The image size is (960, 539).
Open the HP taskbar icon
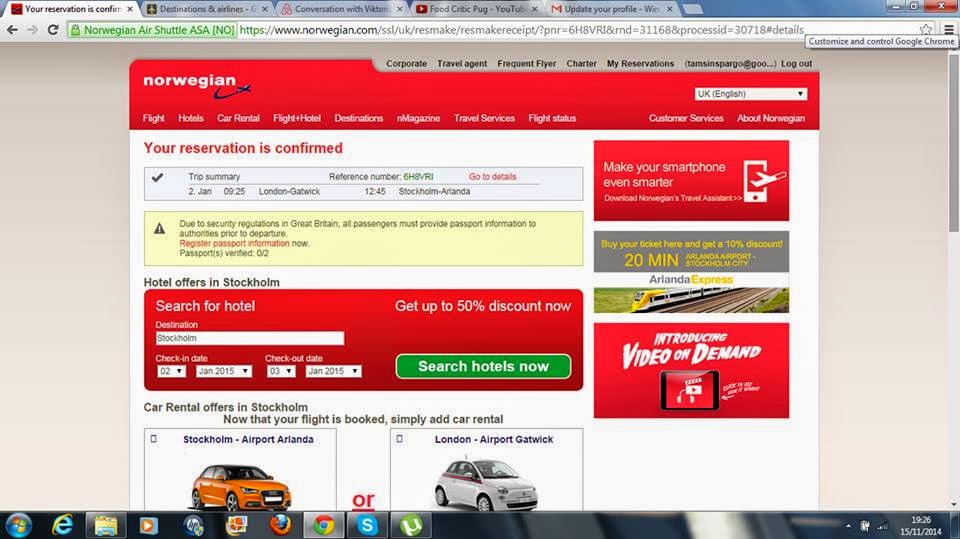click(x=193, y=526)
